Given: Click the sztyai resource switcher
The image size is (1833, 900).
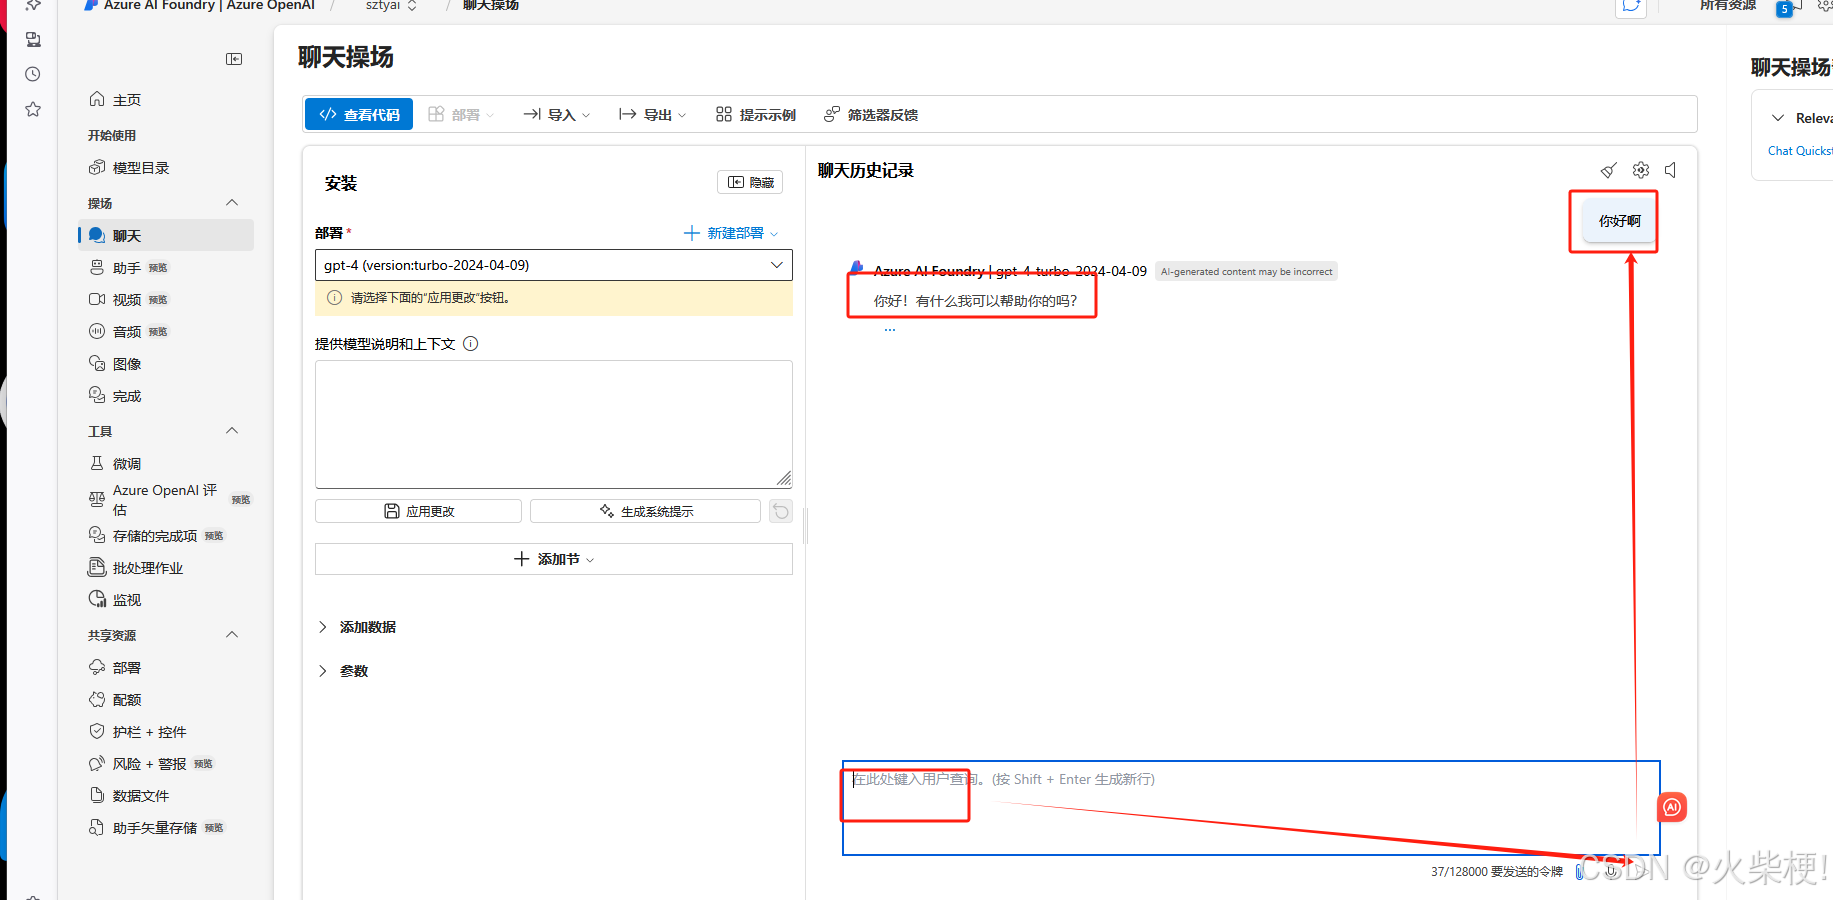Looking at the screenshot, I should pyautogui.click(x=391, y=5).
